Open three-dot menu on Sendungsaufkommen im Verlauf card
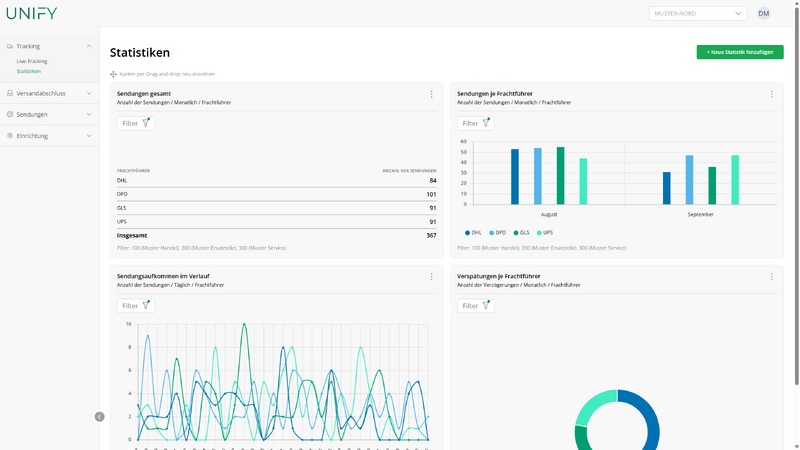Screen dimensions: 800x450 (x=431, y=277)
